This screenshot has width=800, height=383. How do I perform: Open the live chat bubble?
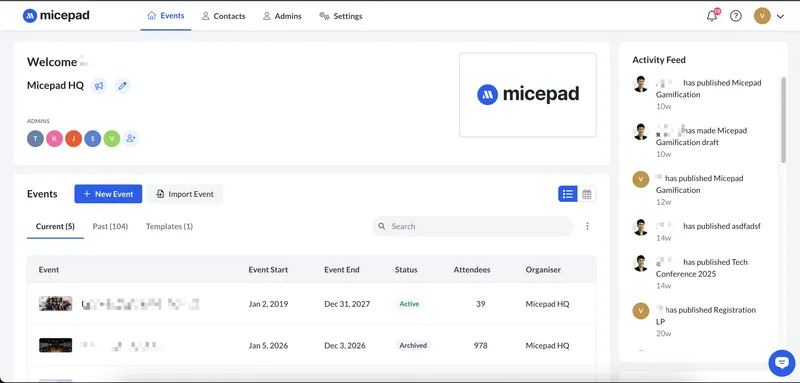[x=782, y=363]
